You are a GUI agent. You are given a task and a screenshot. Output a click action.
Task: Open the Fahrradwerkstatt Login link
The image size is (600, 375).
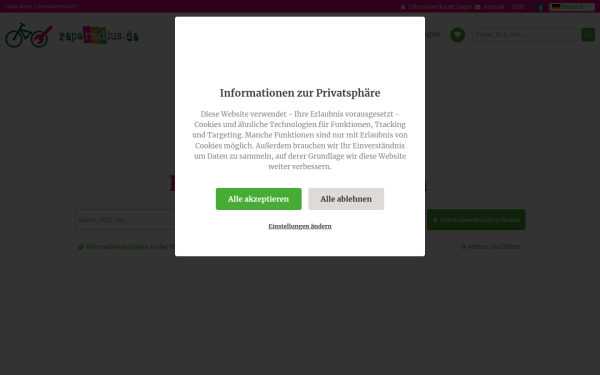(440, 7)
